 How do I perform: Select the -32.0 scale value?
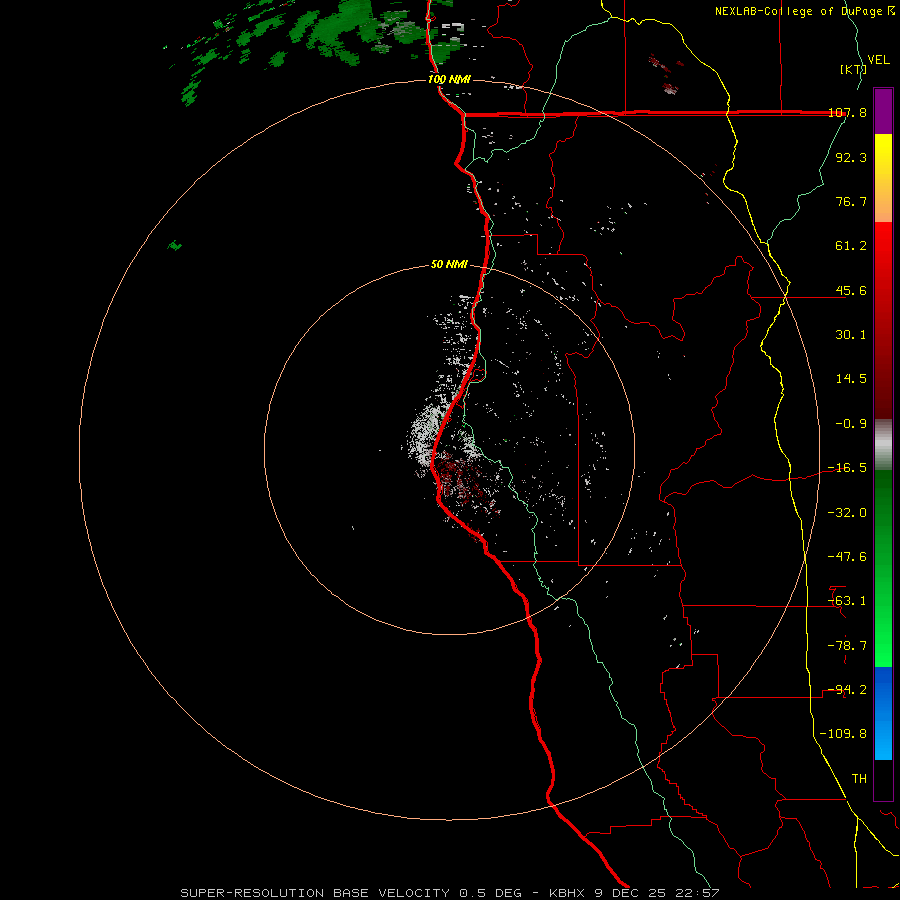tap(847, 513)
